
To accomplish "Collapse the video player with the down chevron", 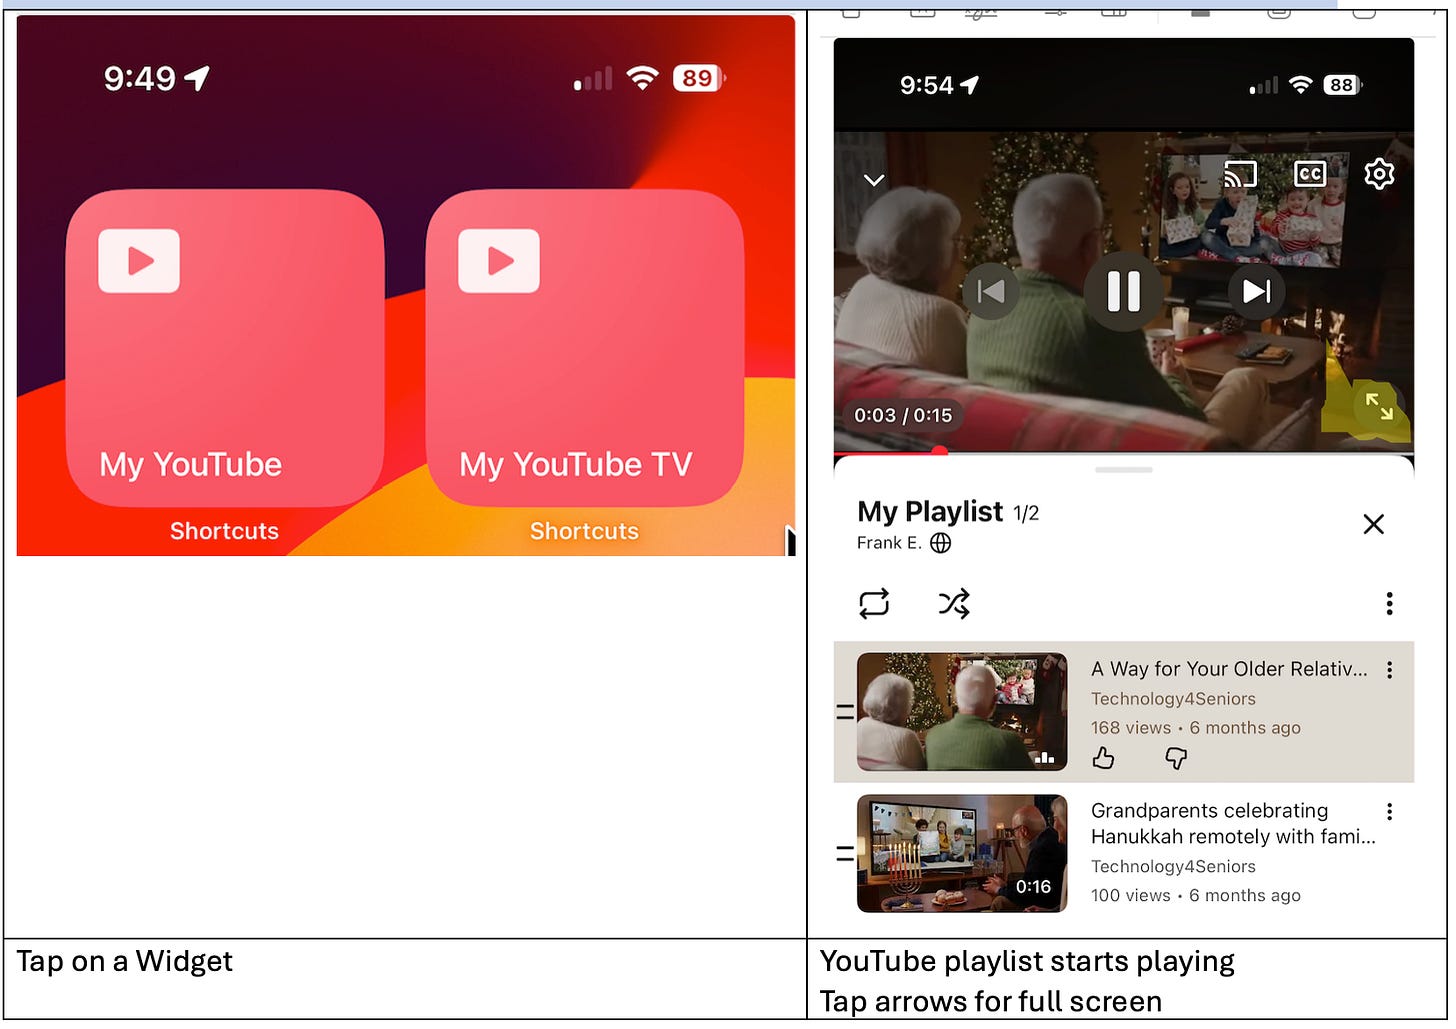I will pyautogui.click(x=874, y=180).
